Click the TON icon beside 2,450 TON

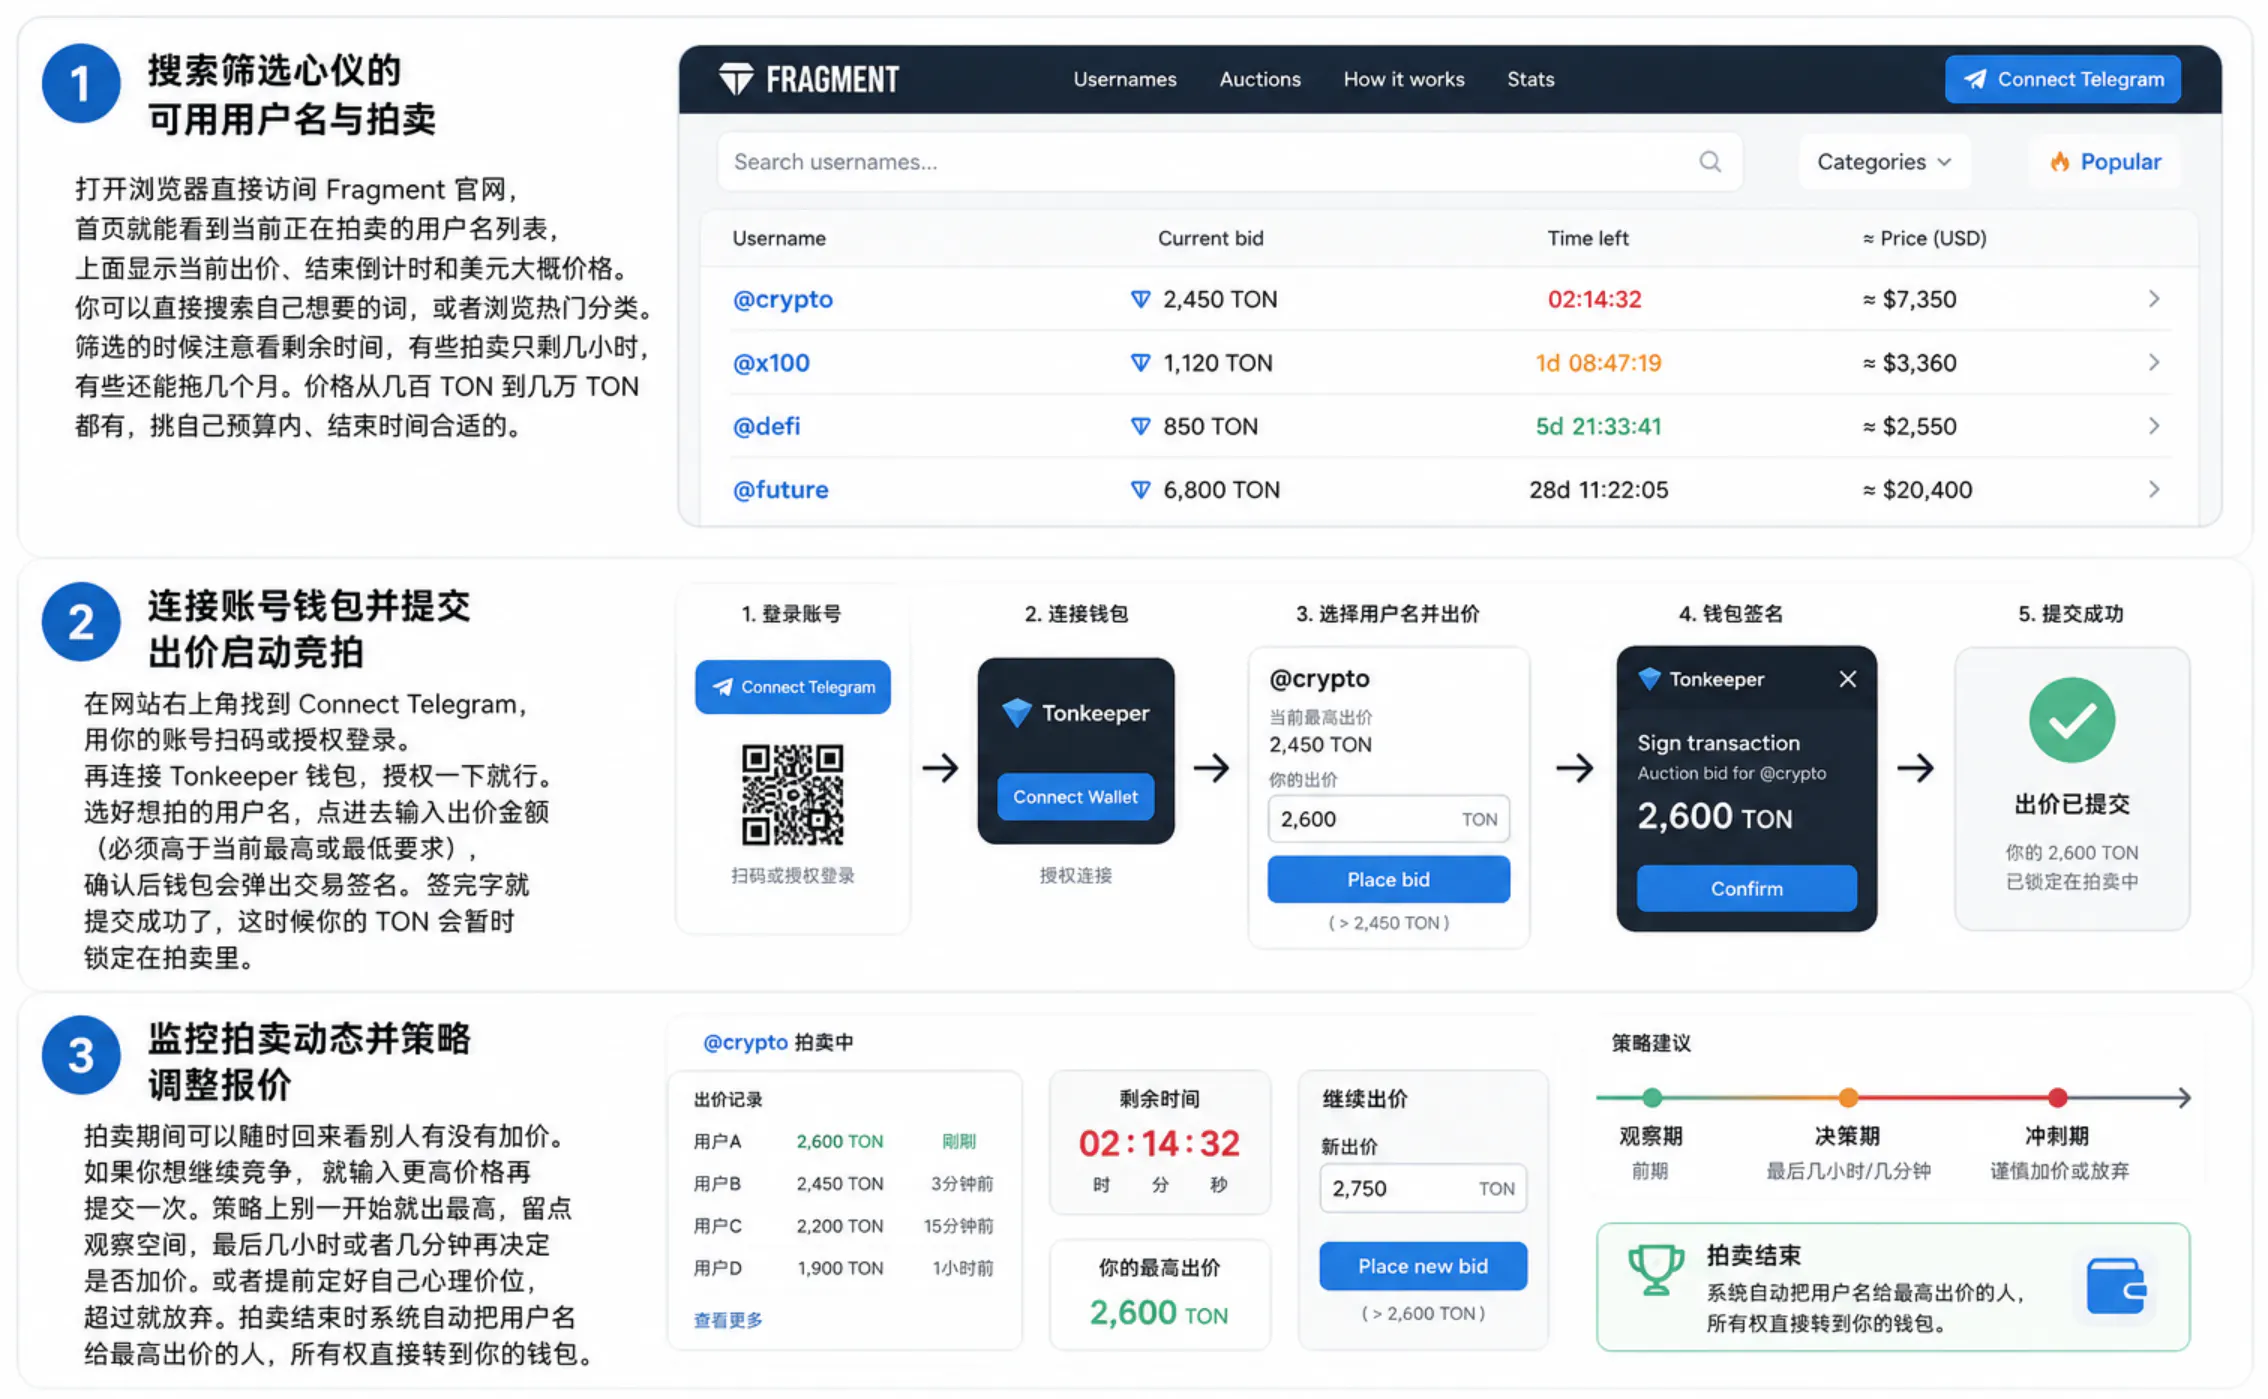pos(1140,299)
